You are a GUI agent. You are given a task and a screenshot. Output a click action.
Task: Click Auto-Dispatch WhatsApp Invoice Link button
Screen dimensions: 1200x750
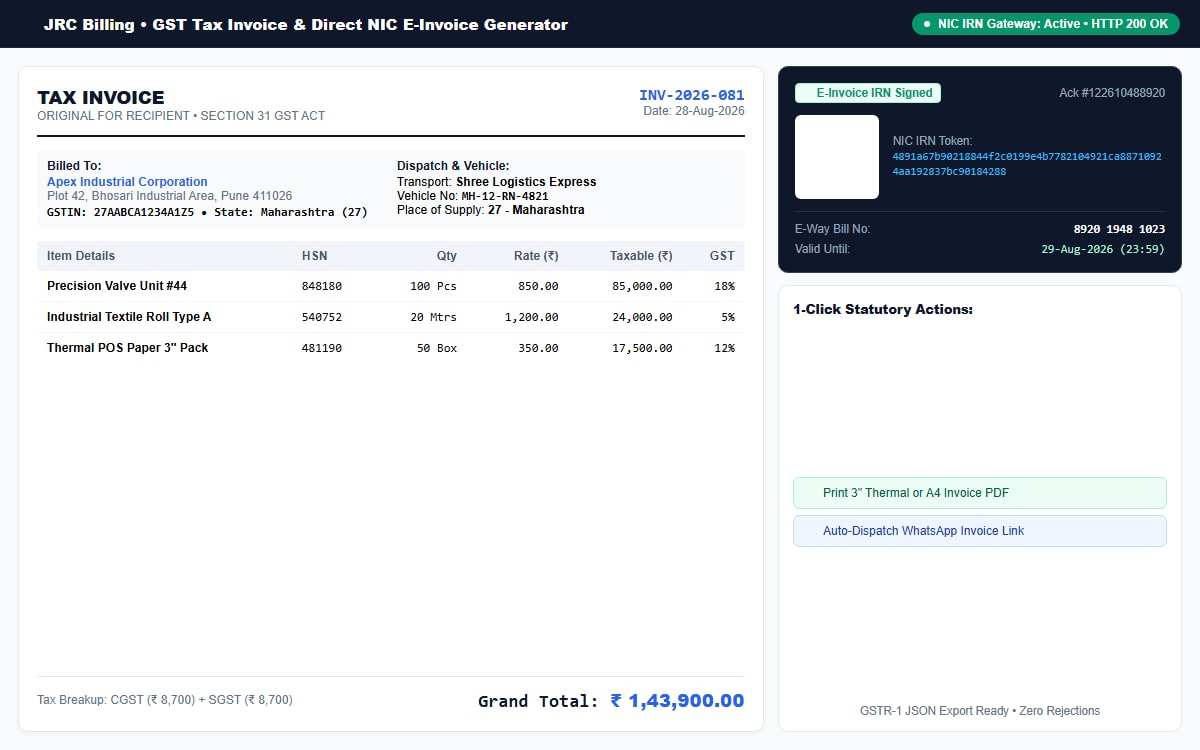point(980,531)
